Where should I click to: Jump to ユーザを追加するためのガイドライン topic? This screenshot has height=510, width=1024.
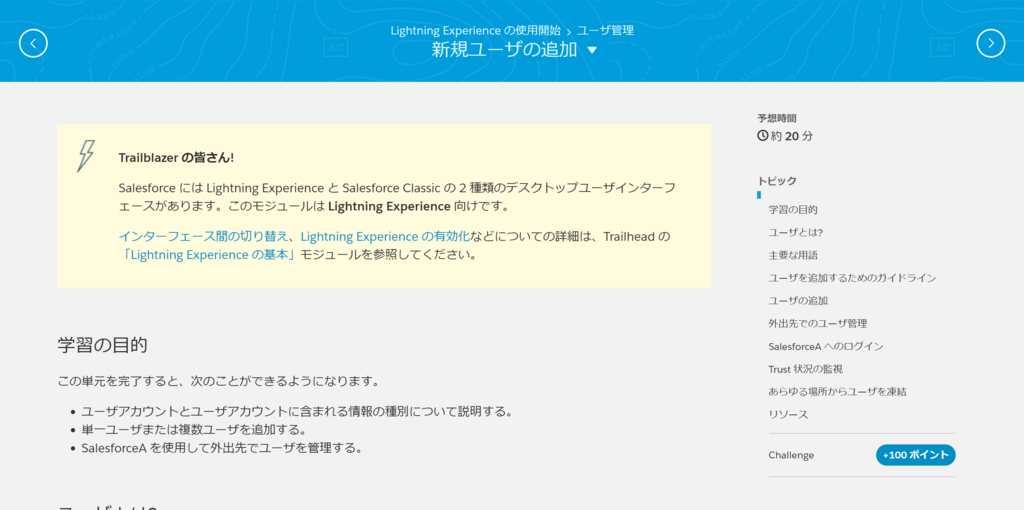[852, 278]
